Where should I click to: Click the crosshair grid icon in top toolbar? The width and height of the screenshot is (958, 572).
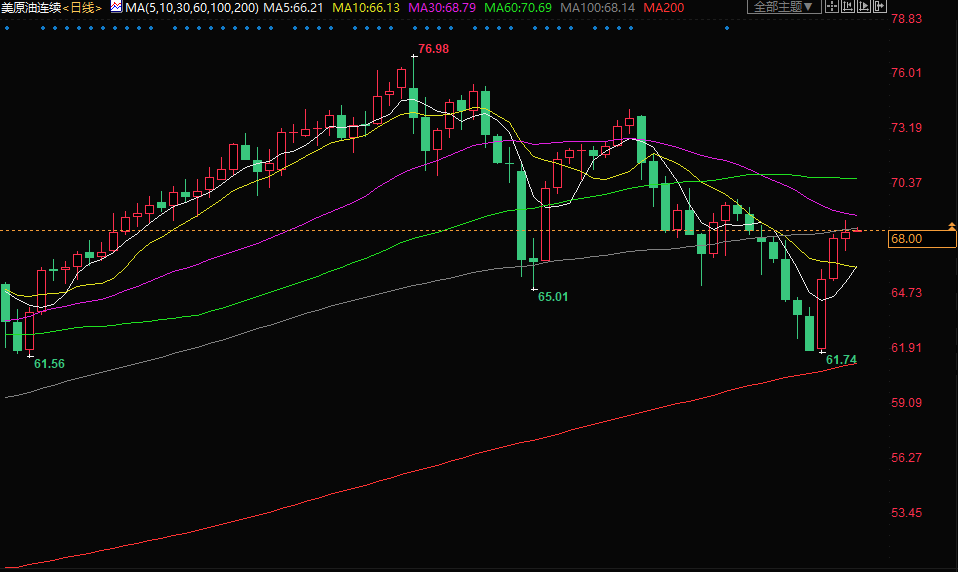(x=831, y=7)
